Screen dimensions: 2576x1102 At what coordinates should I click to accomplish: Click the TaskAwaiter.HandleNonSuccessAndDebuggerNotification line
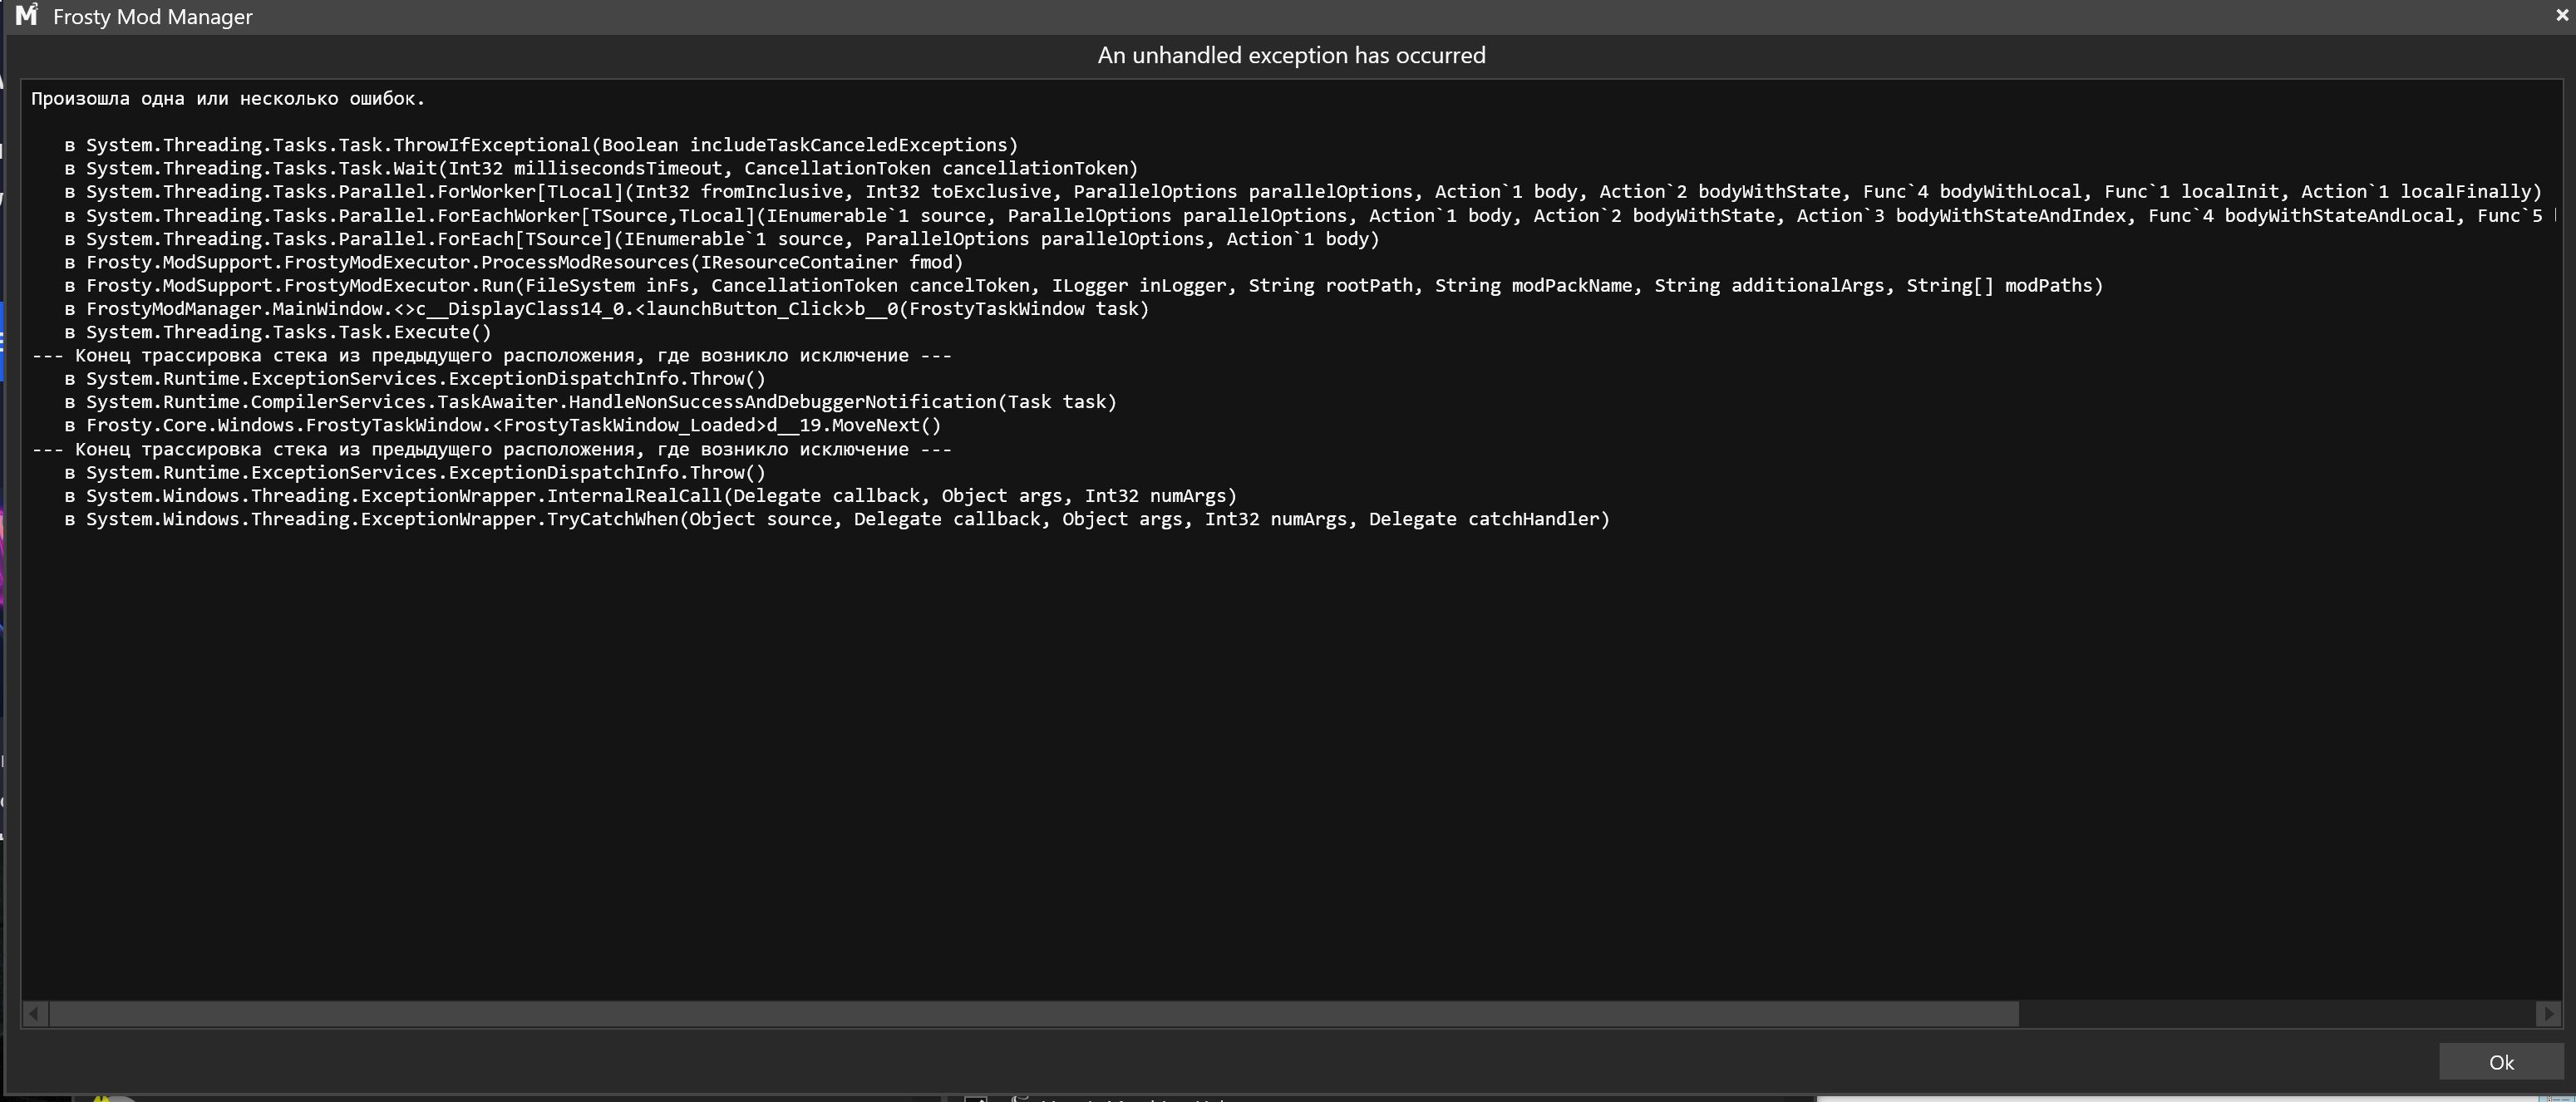tap(590, 402)
